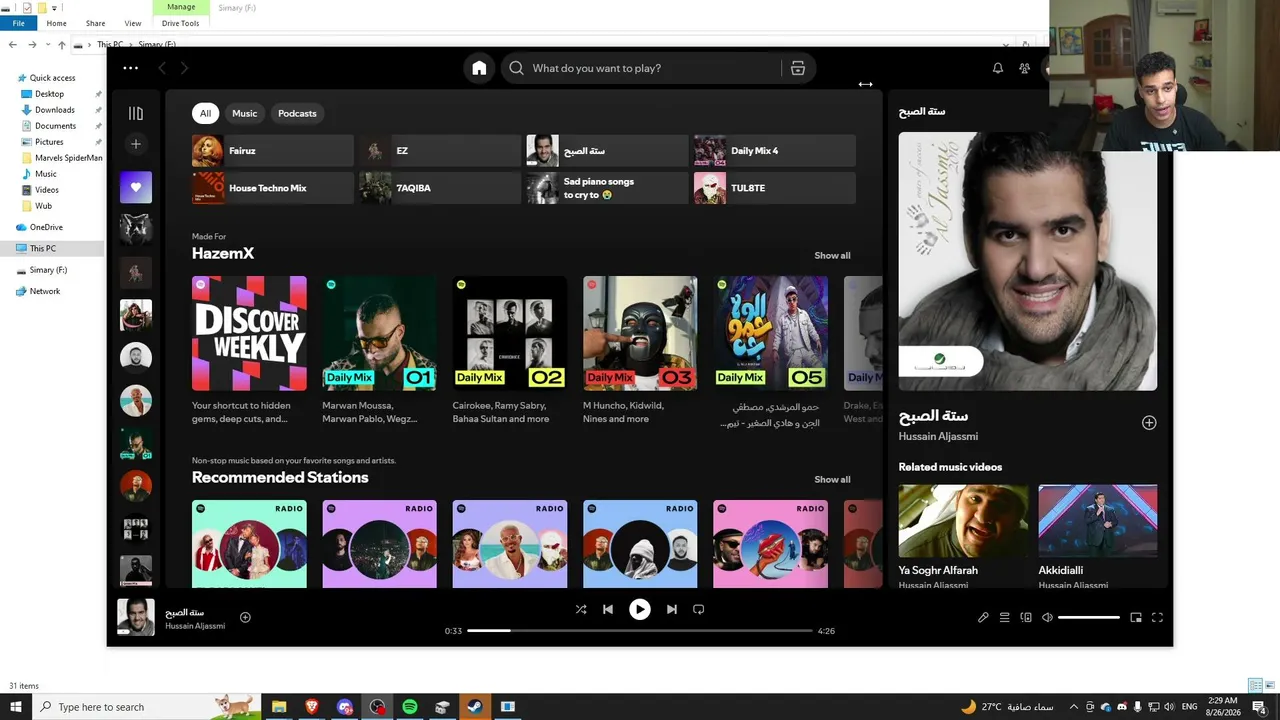Open Sad piano songs to cry to

(x=607, y=188)
